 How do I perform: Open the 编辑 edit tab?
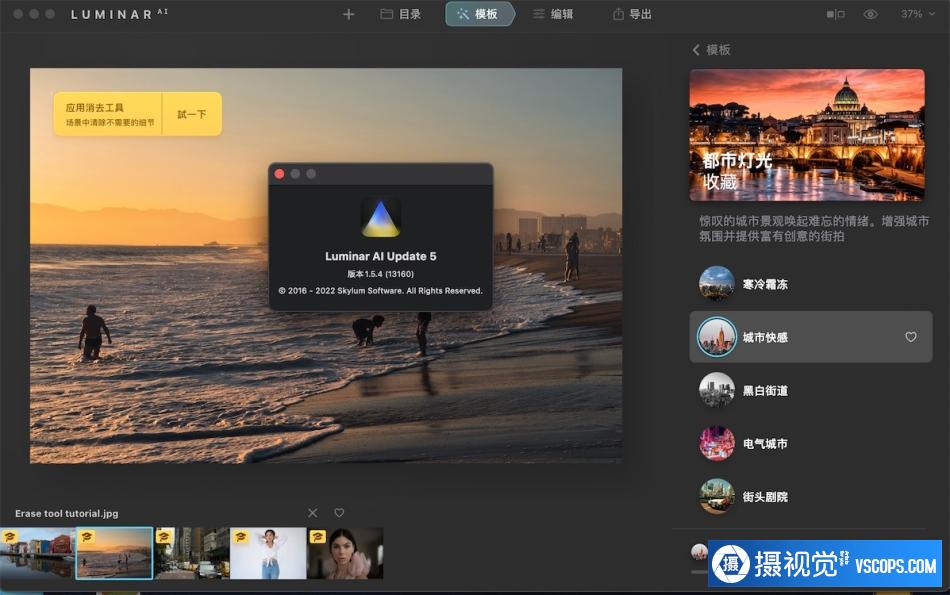(553, 14)
